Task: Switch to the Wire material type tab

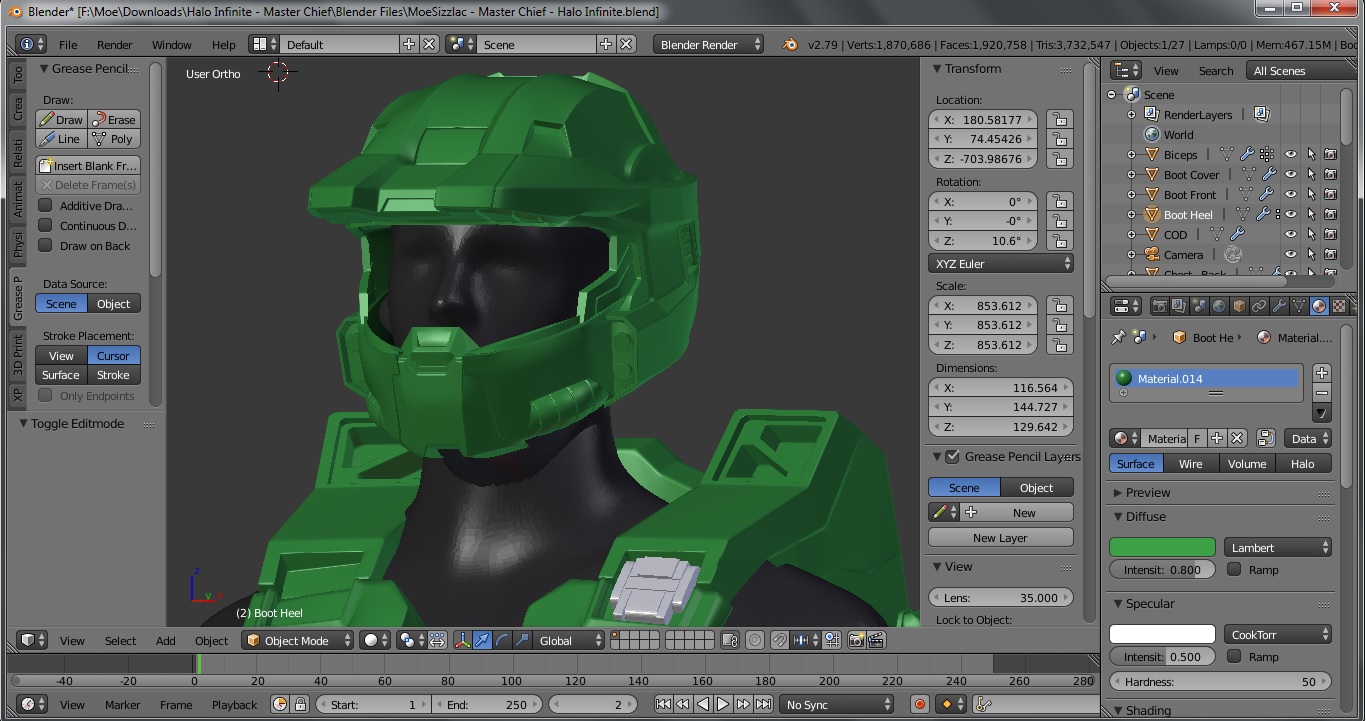Action: point(1190,464)
